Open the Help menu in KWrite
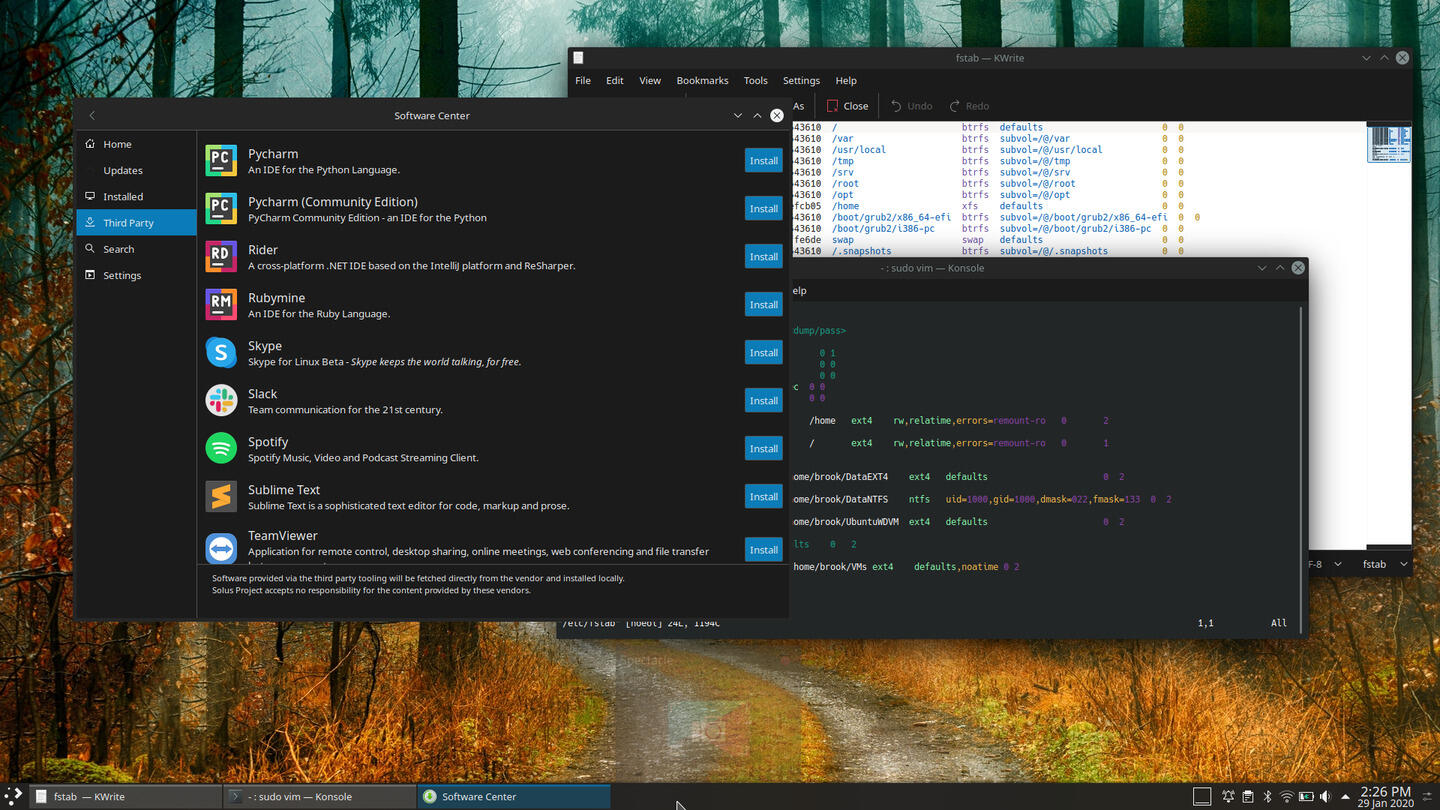The image size is (1440, 810). pos(846,80)
